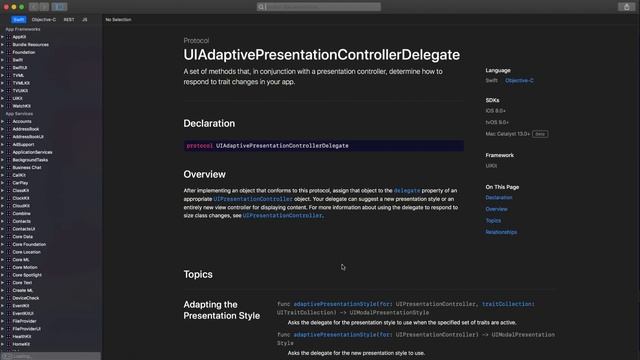
Task: Toggle the navigator sidebar button
Action: 59,7
